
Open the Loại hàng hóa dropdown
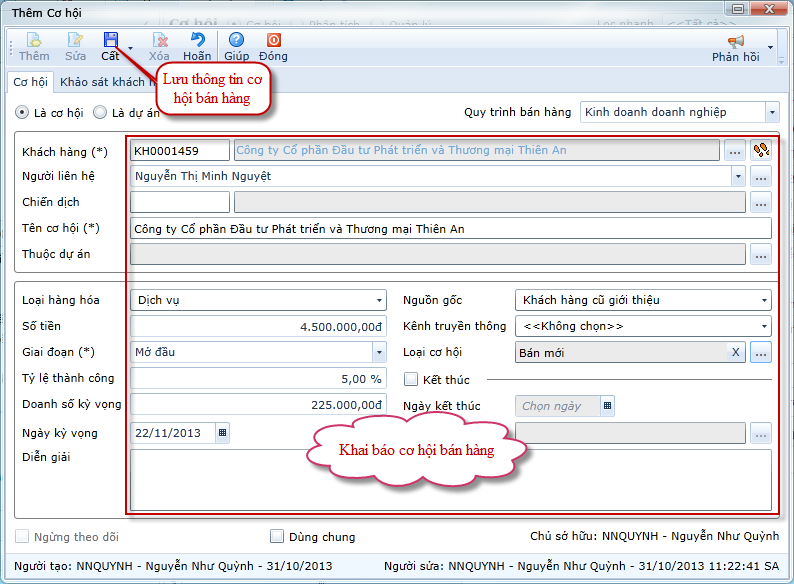pos(379,300)
